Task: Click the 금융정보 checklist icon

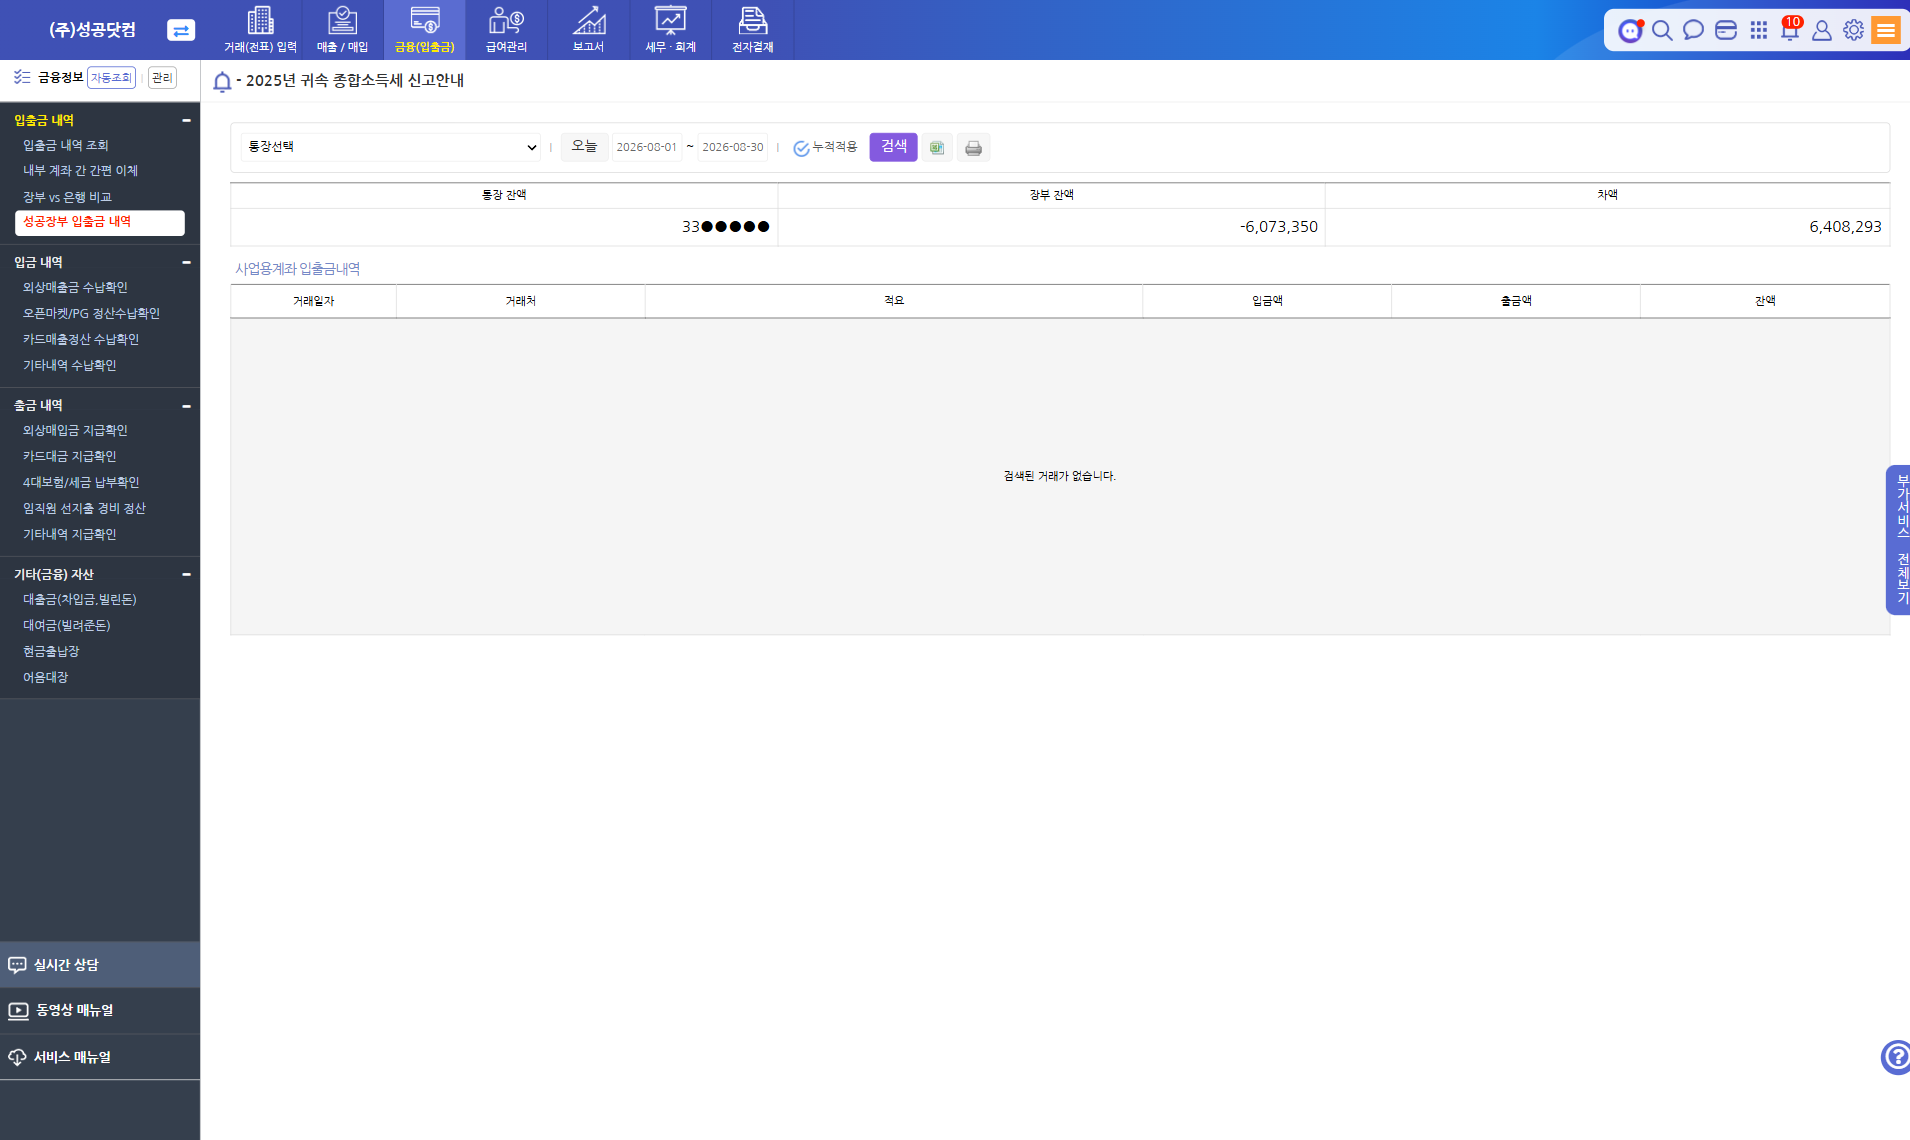Action: pos(22,77)
